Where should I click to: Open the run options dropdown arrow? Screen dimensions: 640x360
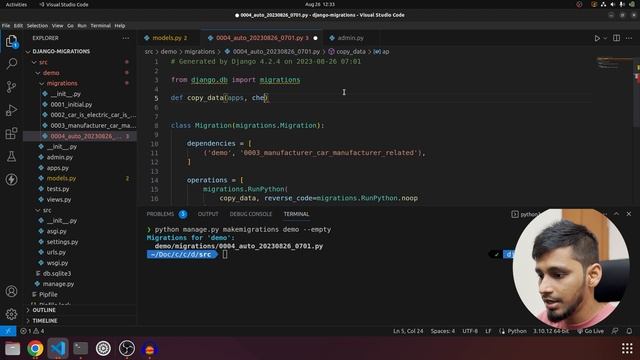click(605, 38)
